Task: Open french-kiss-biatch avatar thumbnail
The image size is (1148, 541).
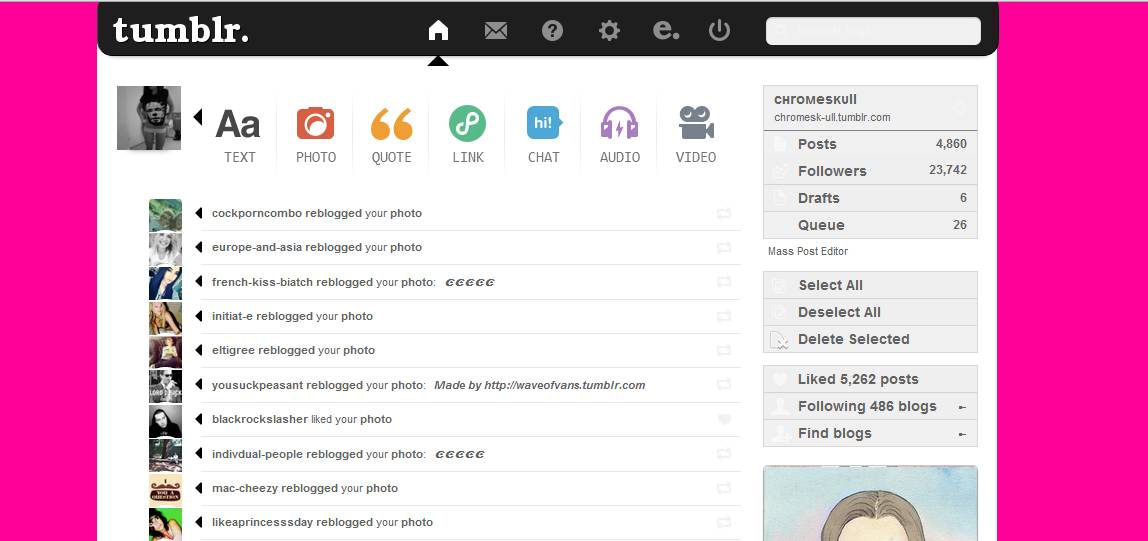Action: click(x=165, y=284)
